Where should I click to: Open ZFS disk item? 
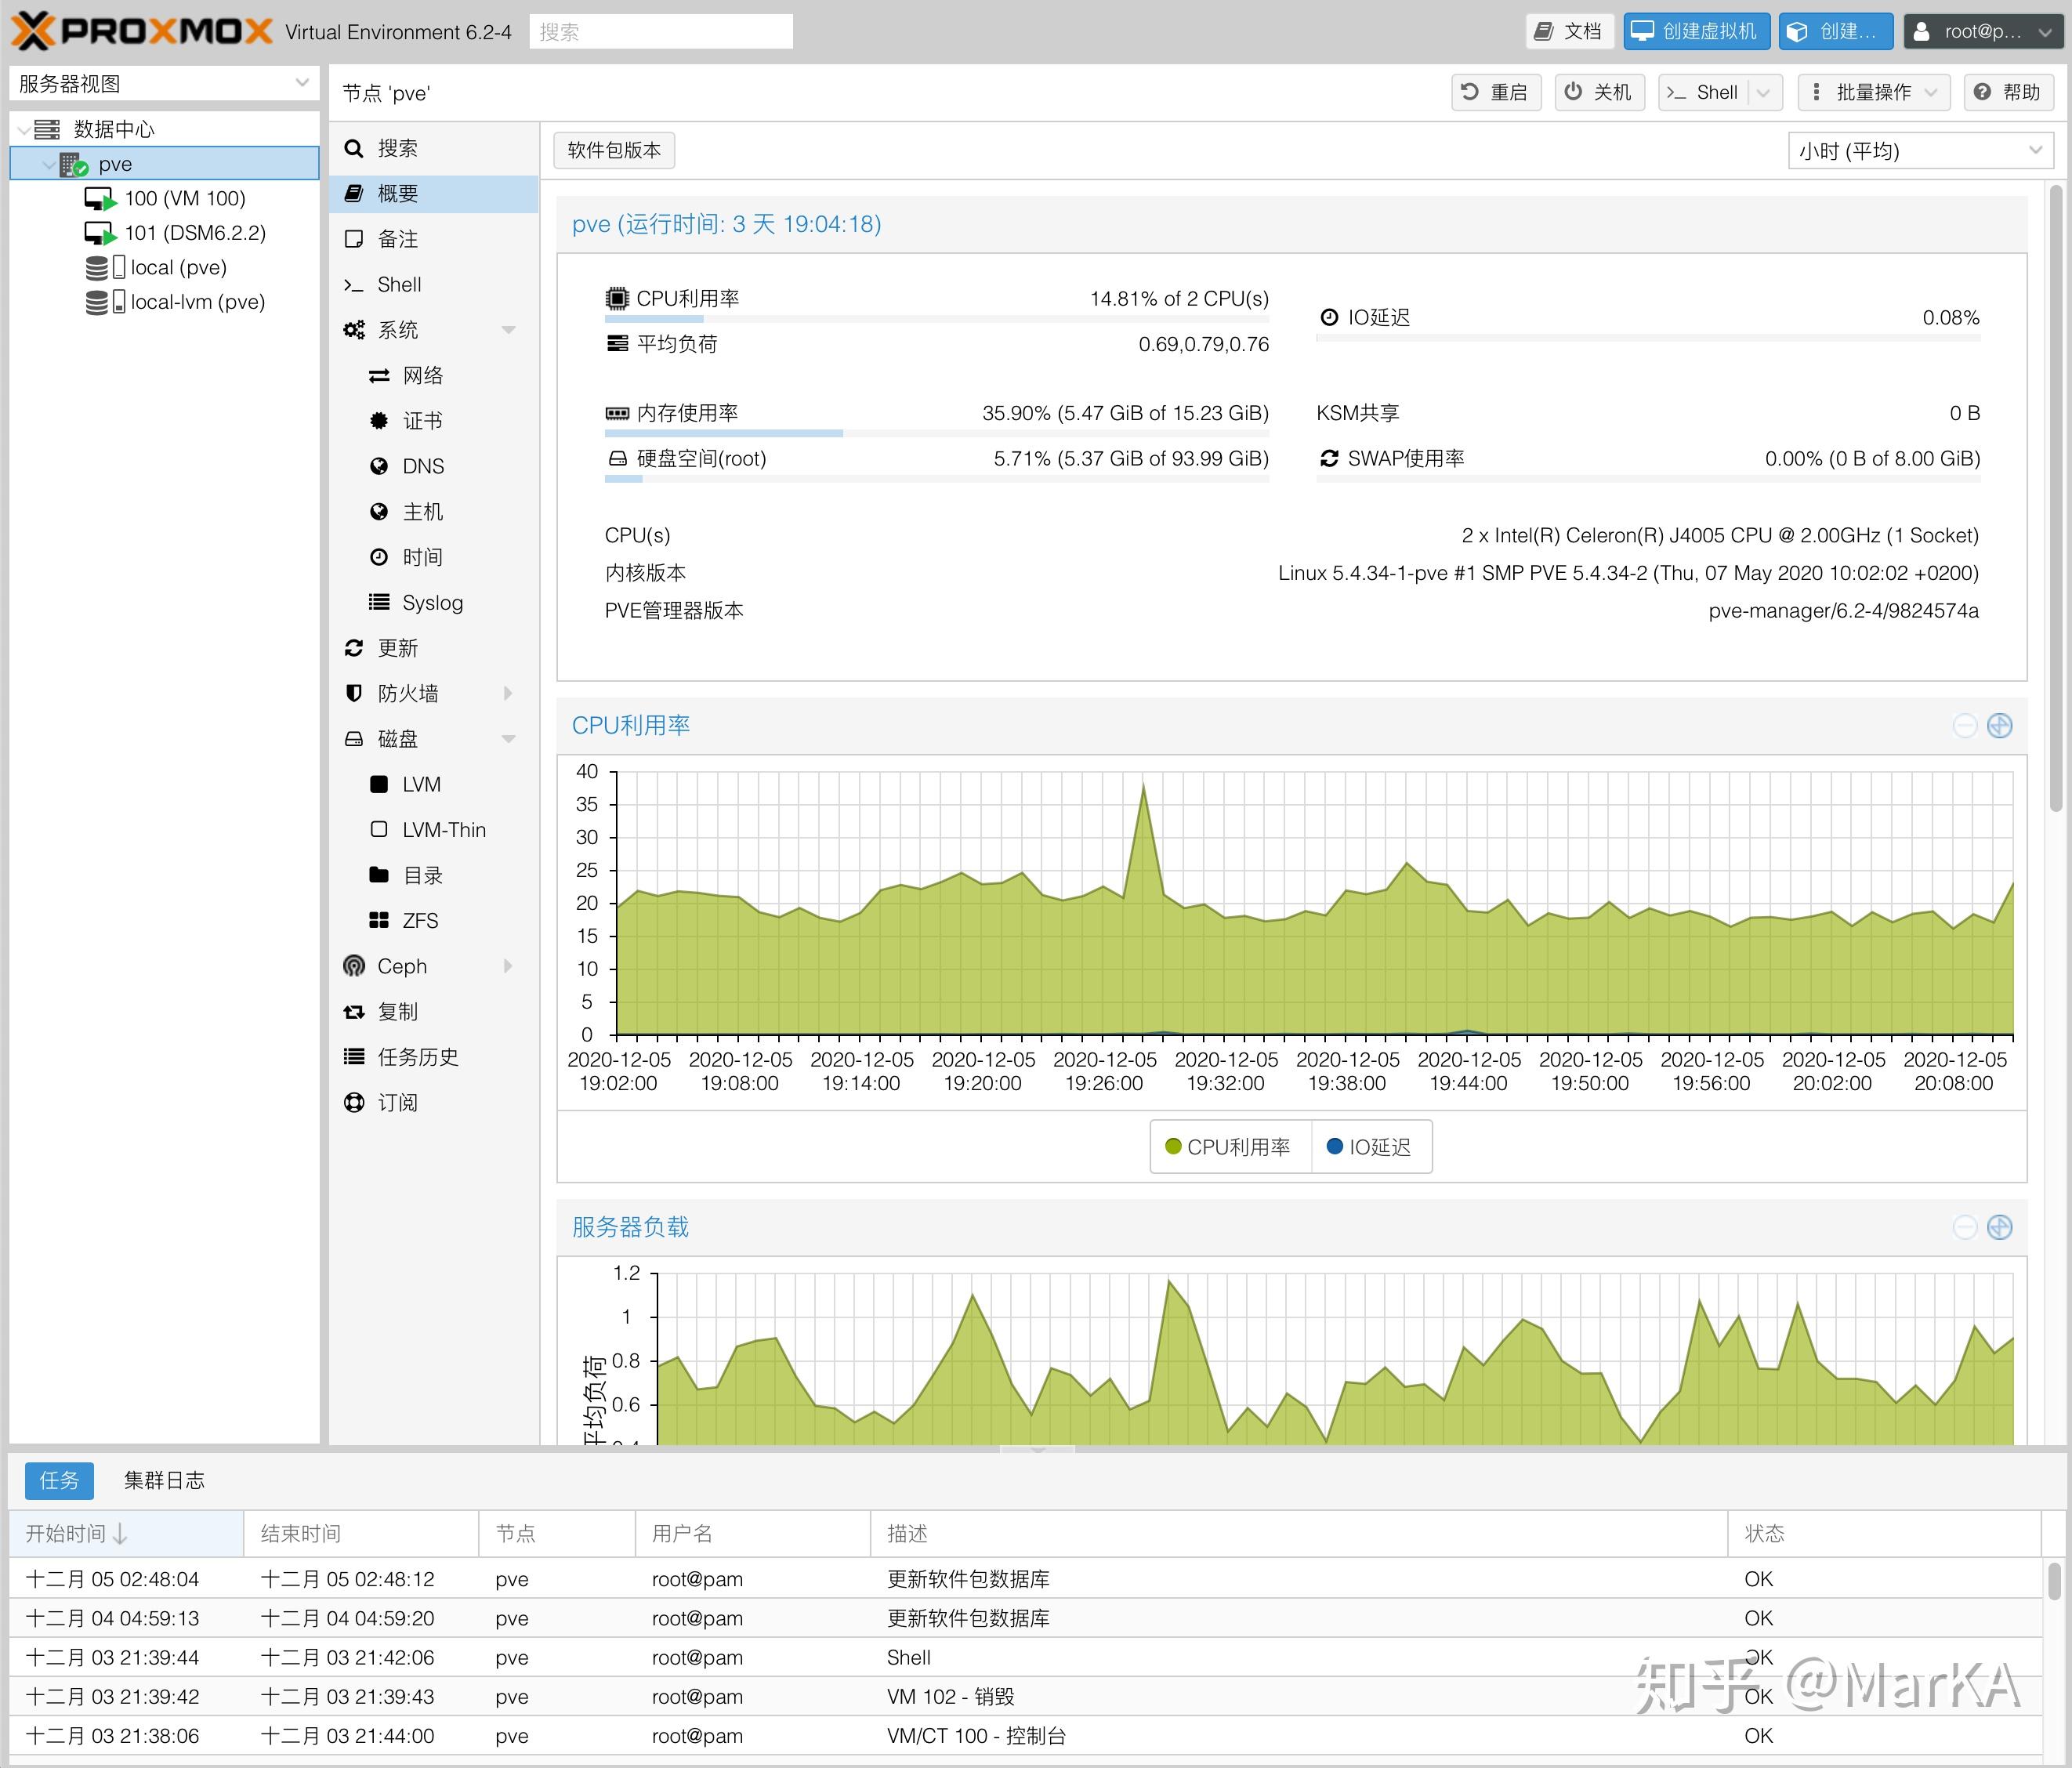434,922
